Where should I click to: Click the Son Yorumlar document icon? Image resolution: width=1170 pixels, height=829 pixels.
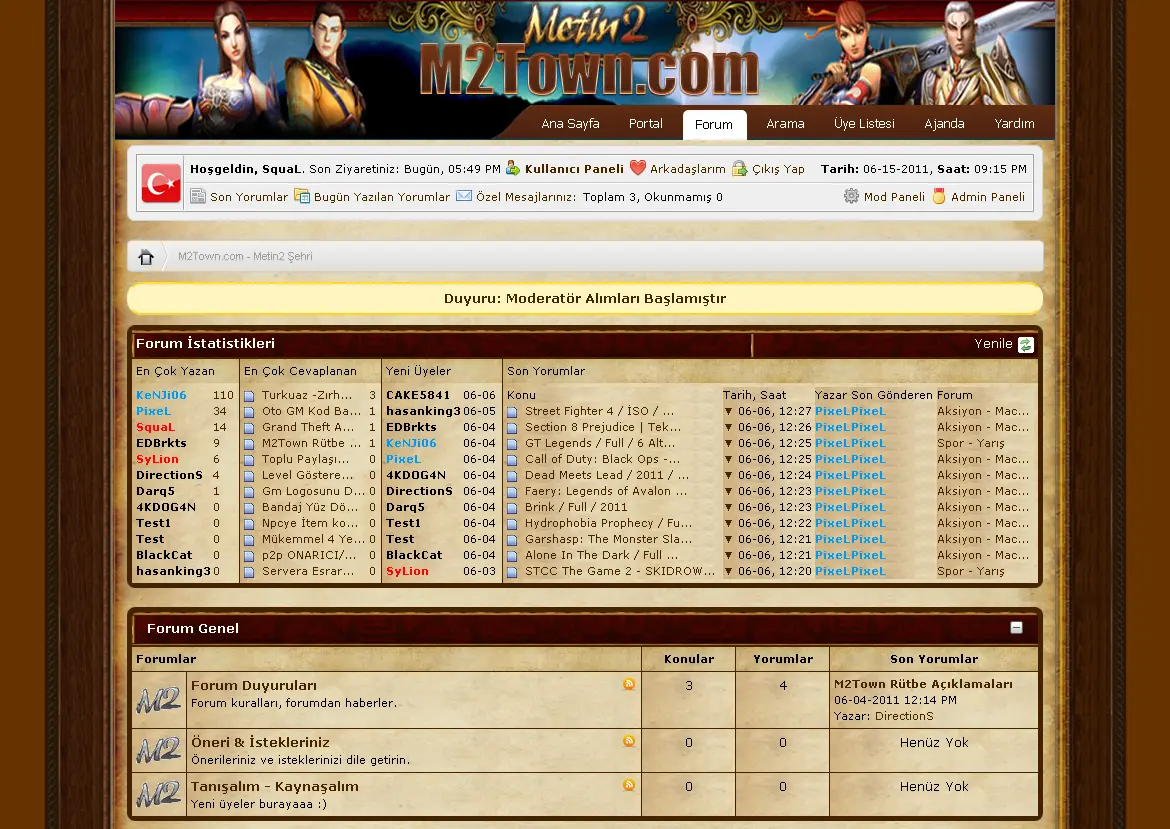[198, 196]
